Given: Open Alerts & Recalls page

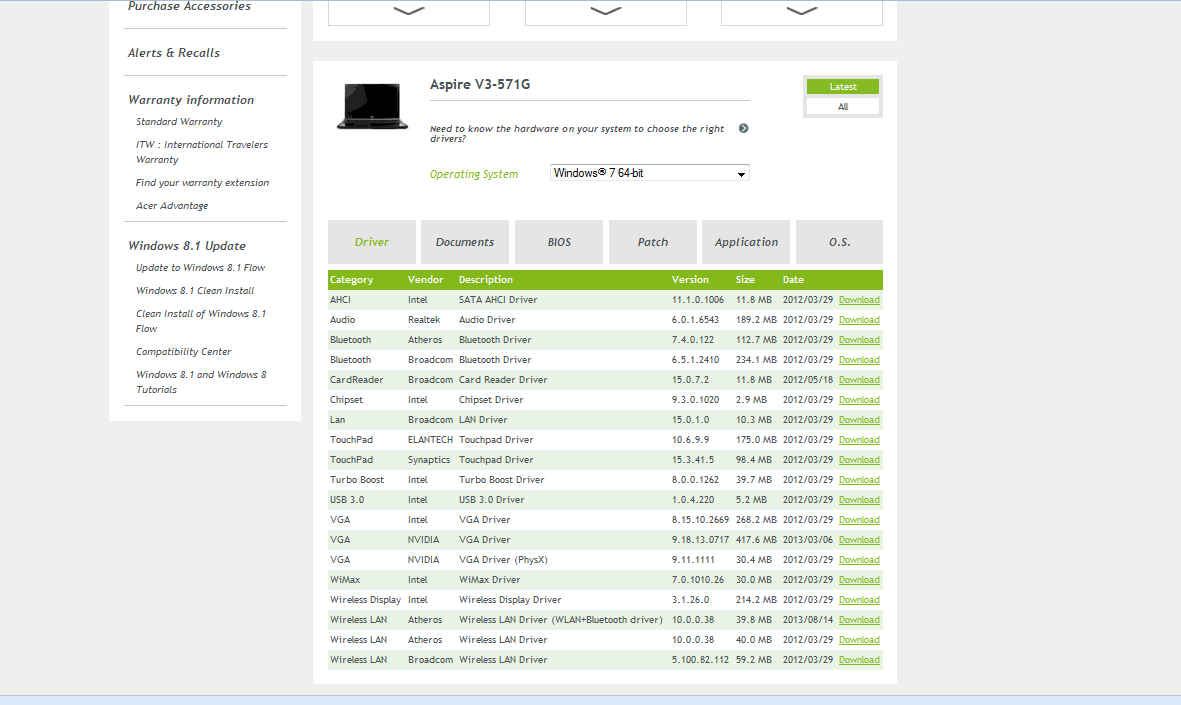Looking at the screenshot, I should [174, 53].
